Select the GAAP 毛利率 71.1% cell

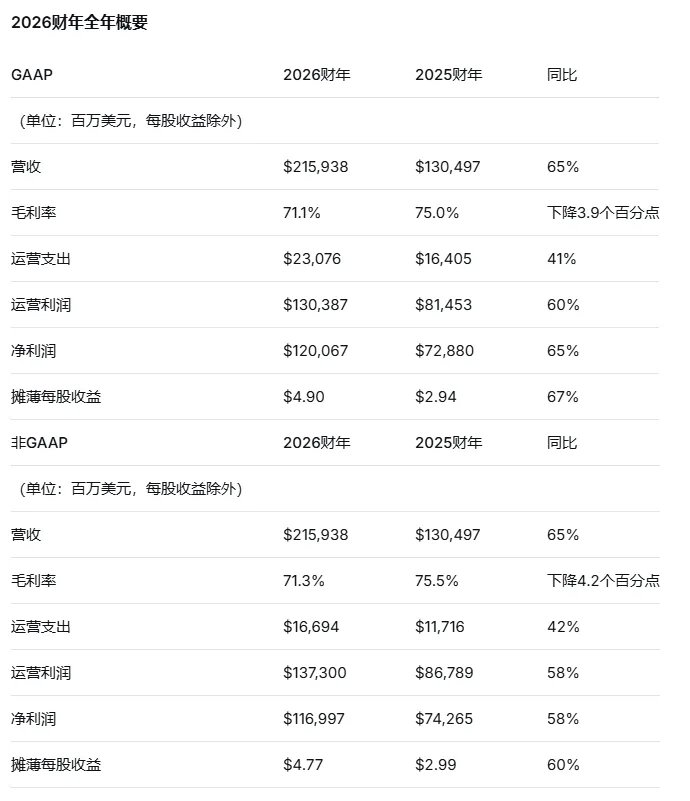pyautogui.click(x=301, y=213)
